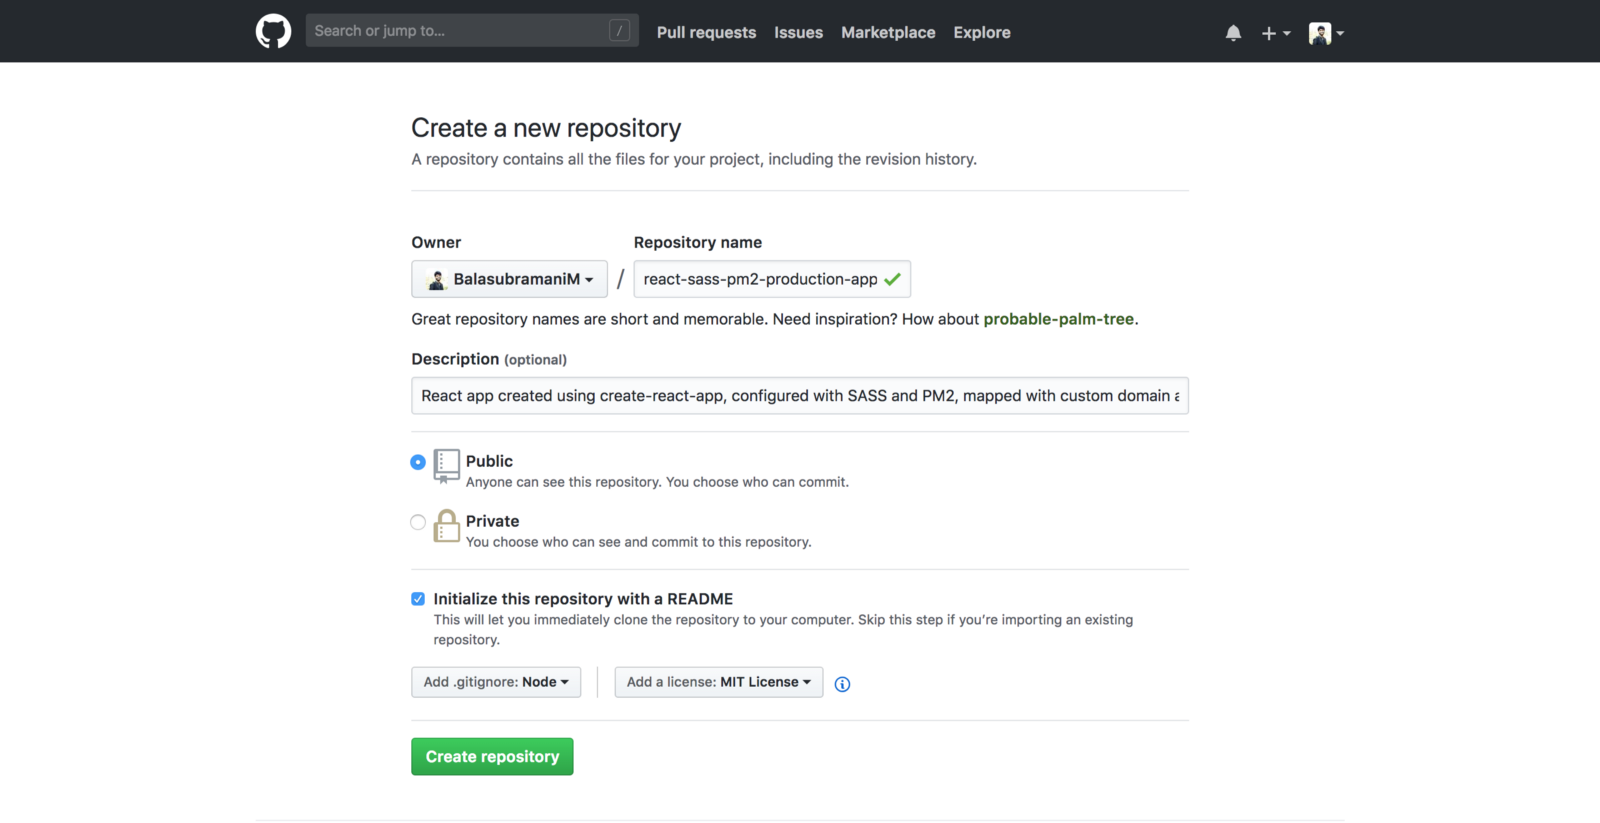Click the slash shortcut key icon
1600x823 pixels.
point(619,31)
